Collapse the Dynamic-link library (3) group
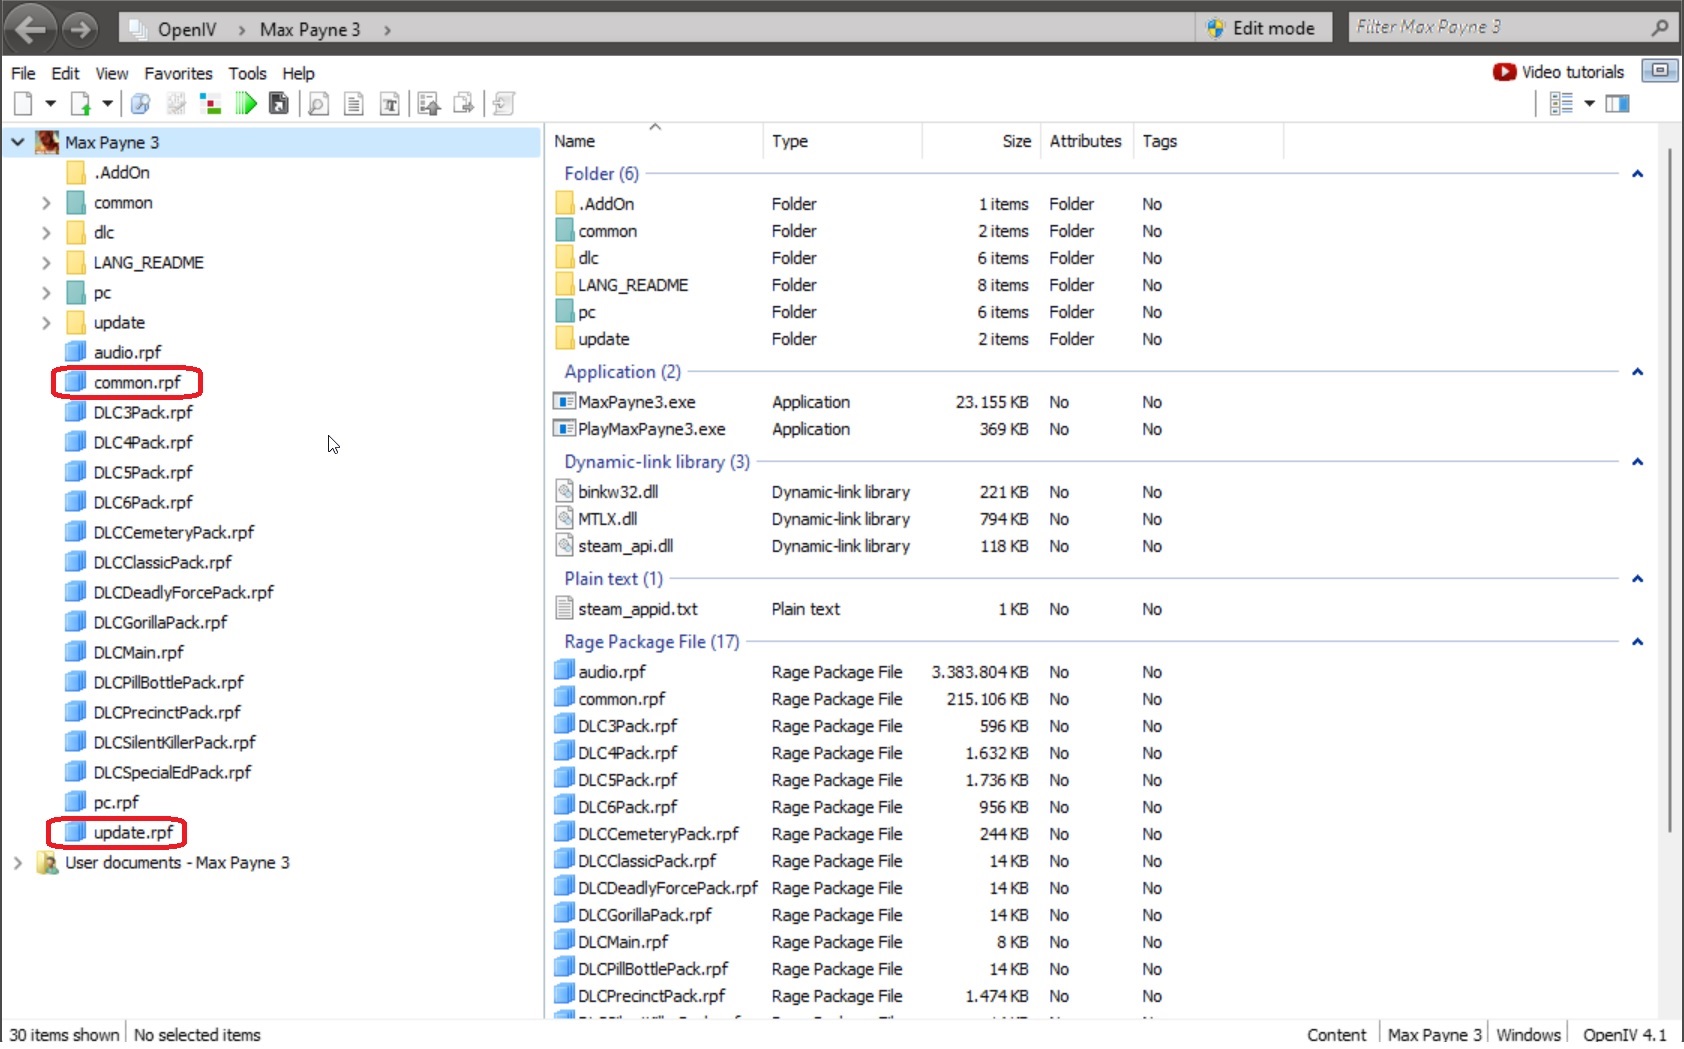This screenshot has width=1684, height=1049. (1637, 462)
